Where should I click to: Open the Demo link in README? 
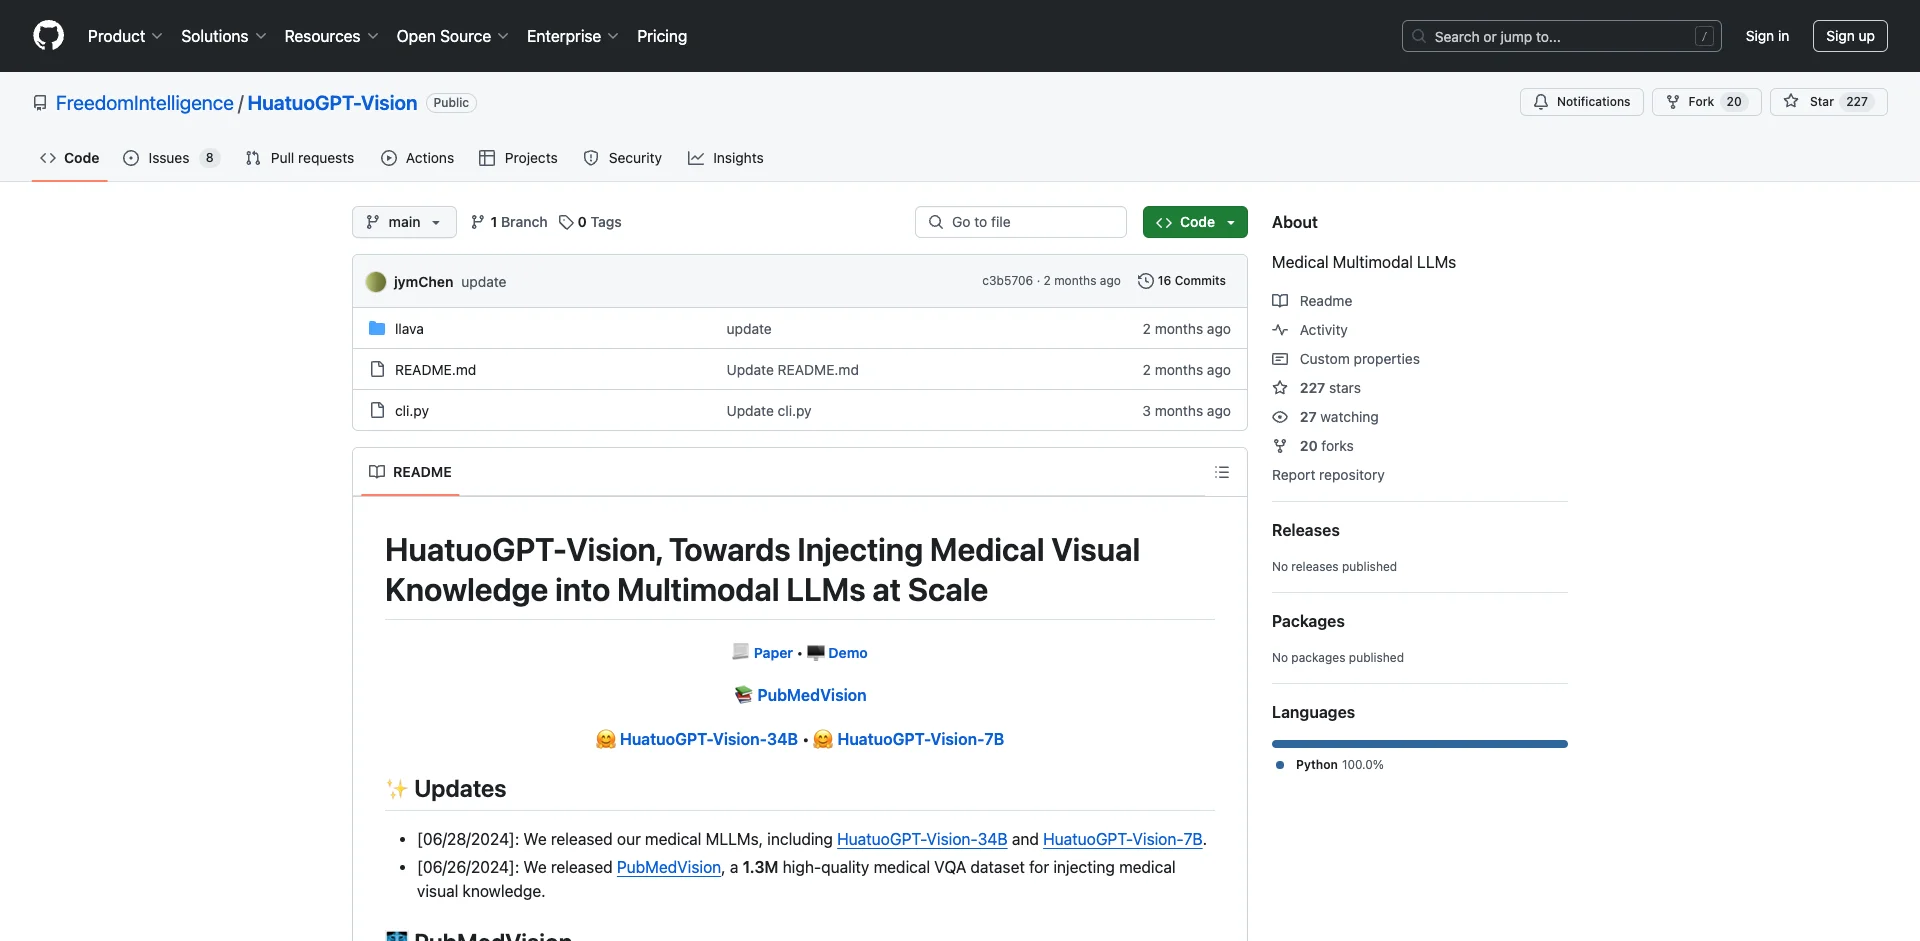[847, 653]
